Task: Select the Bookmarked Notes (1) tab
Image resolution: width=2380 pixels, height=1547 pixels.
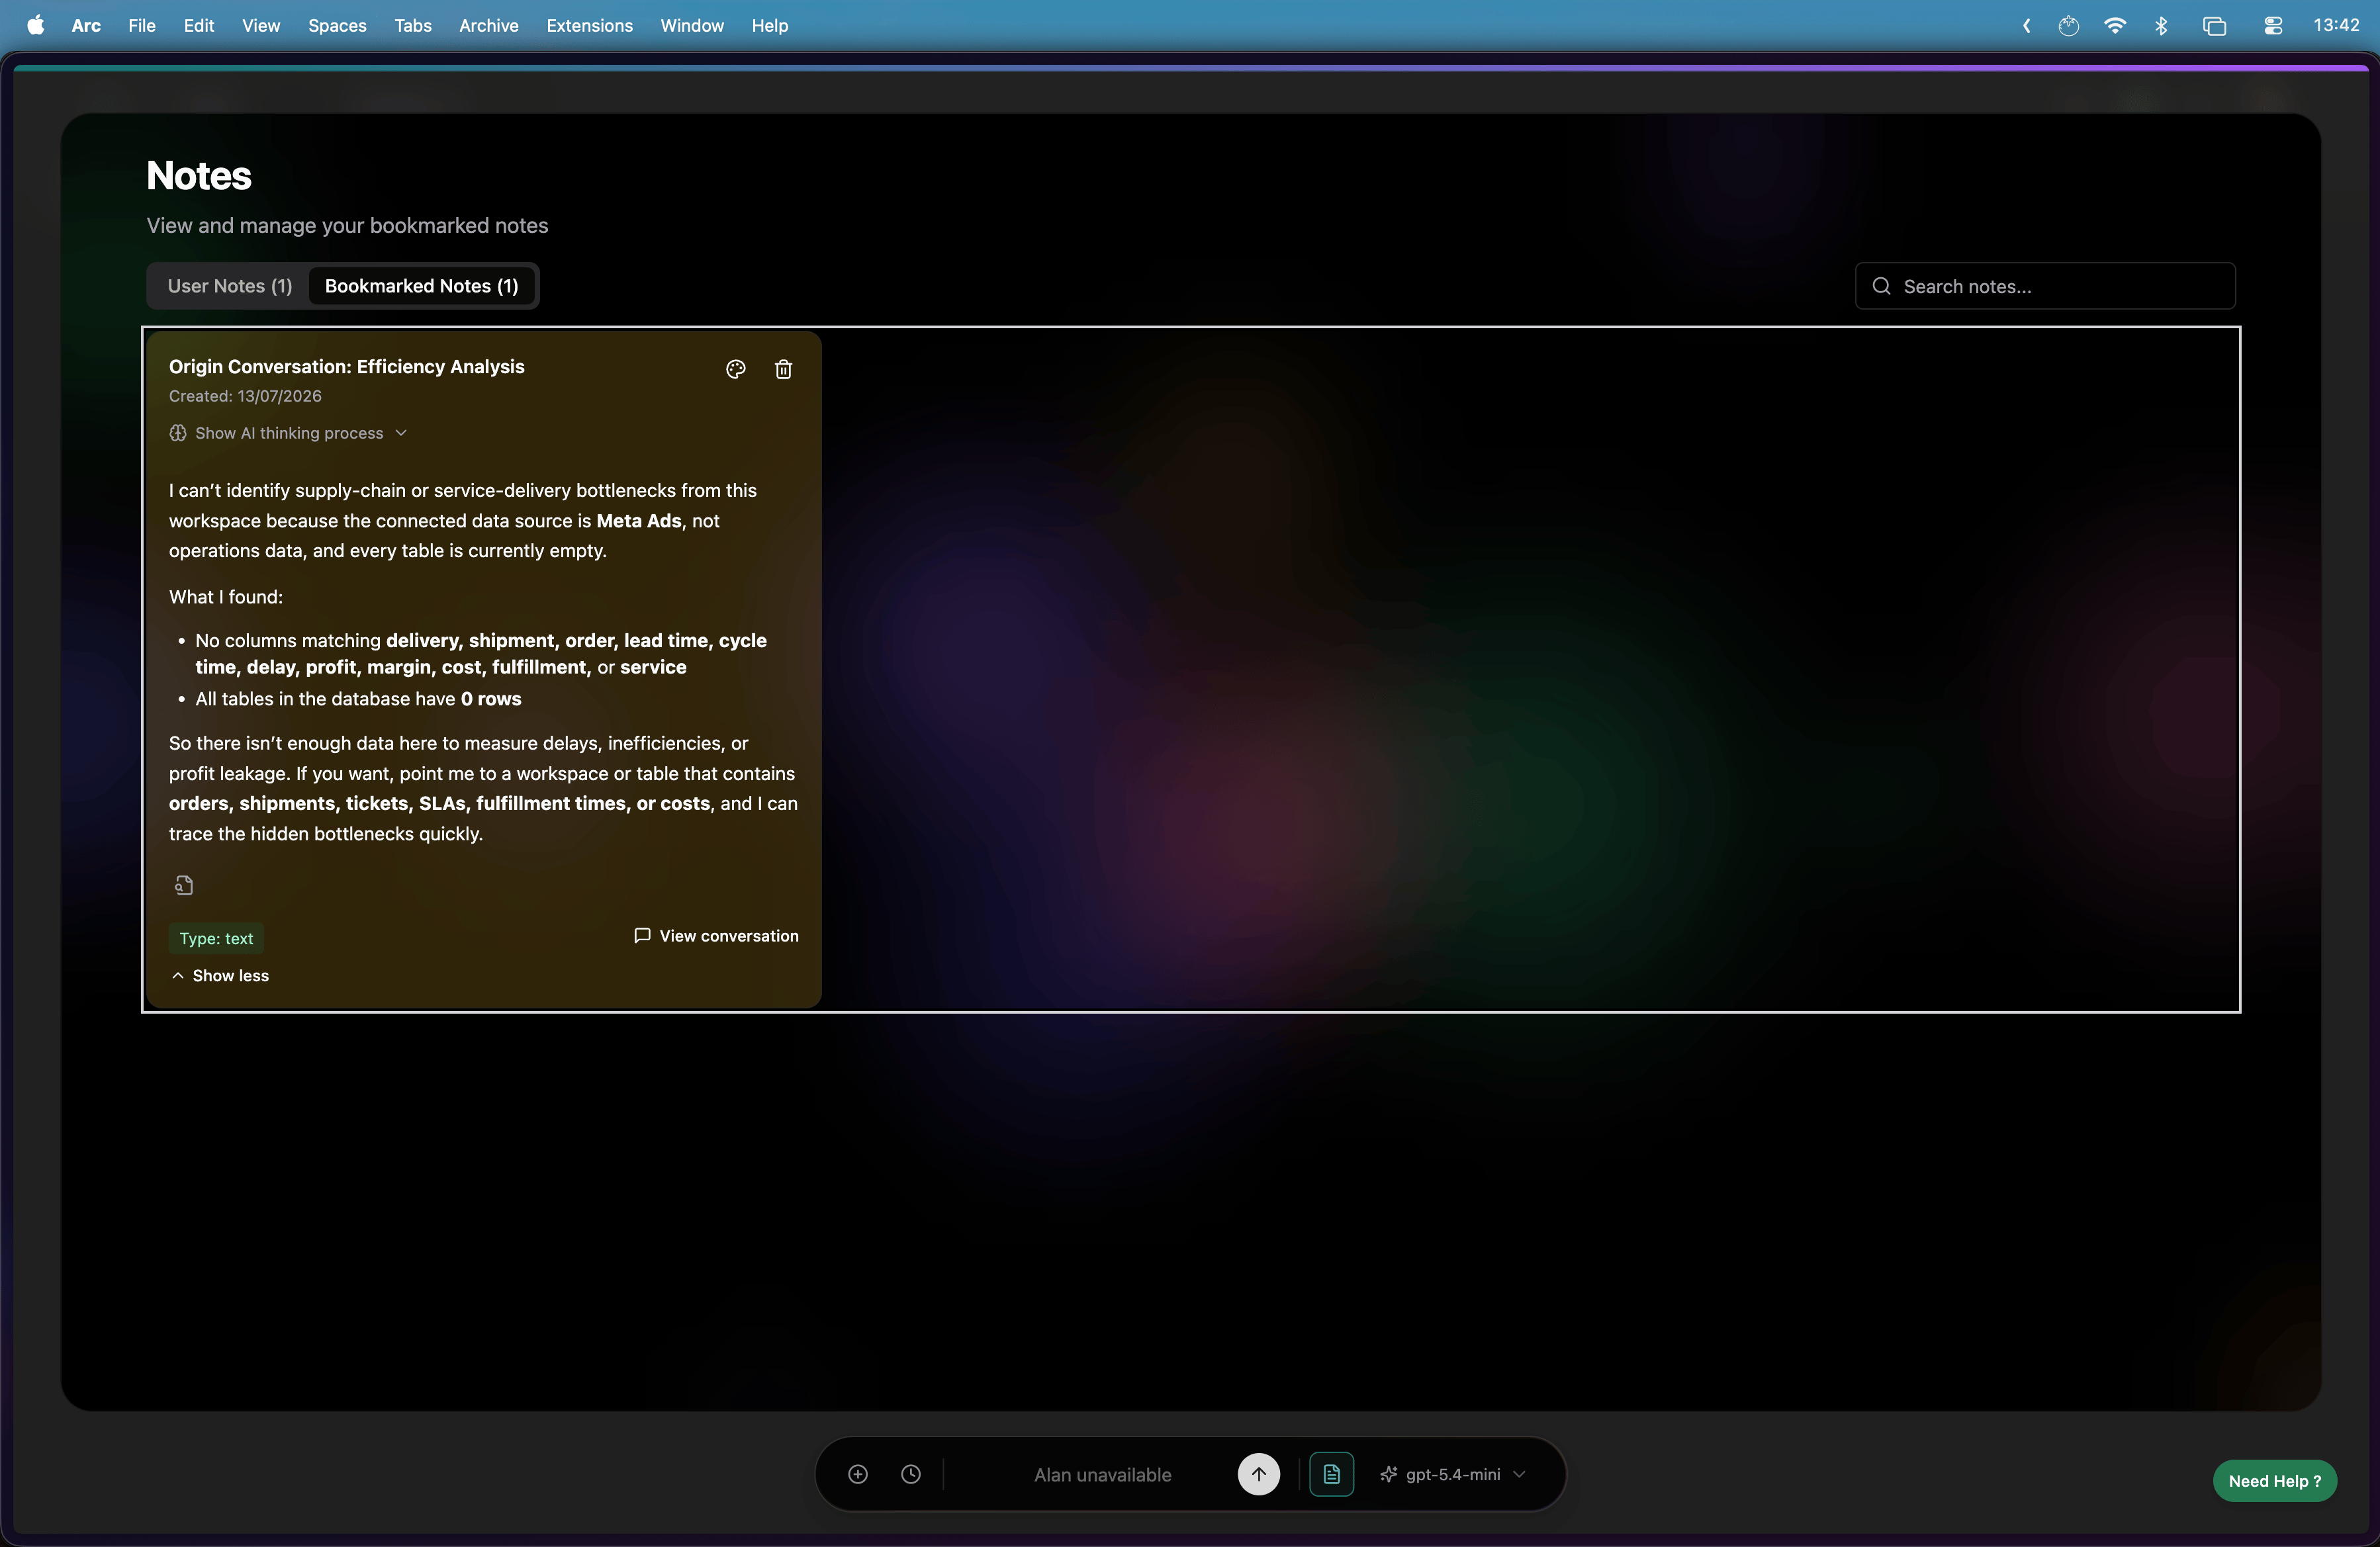Action: coord(421,286)
